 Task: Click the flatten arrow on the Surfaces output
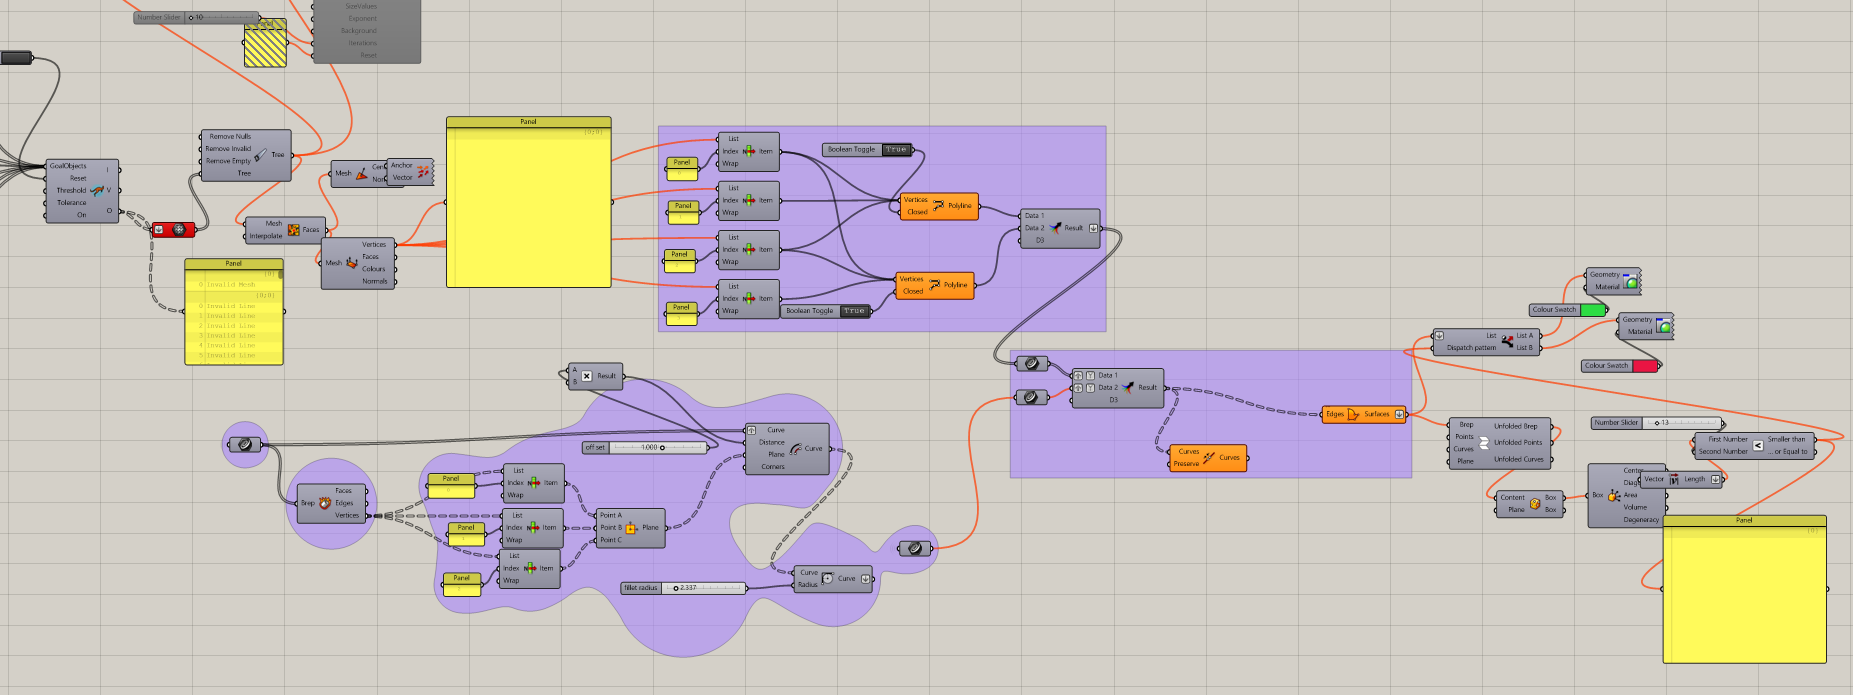coord(1399,414)
